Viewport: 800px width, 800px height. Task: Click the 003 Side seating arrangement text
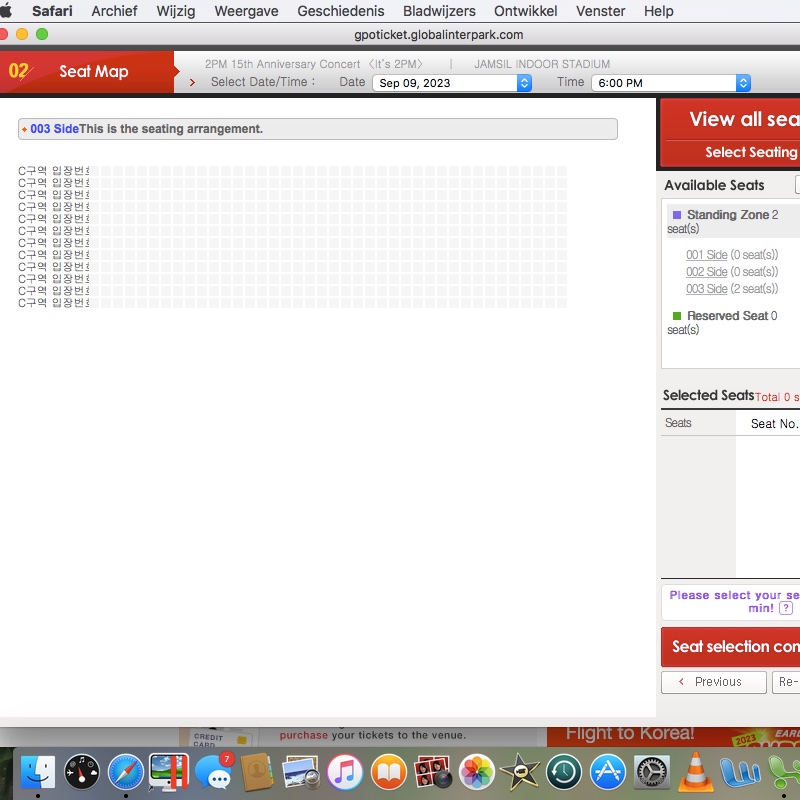[146, 129]
